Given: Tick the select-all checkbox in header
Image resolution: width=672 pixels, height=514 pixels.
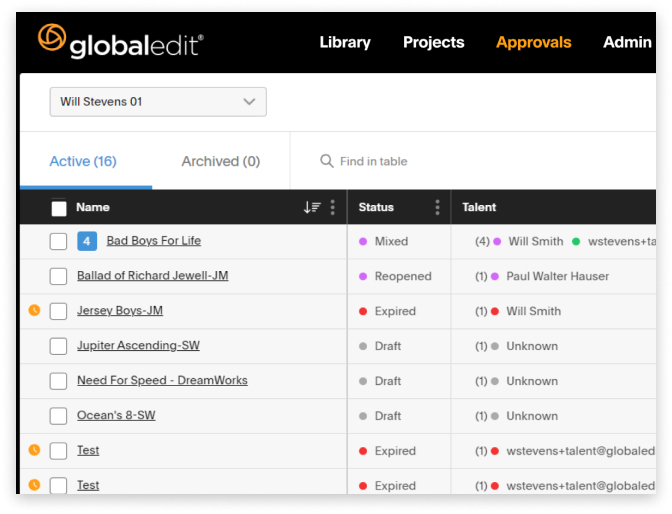Looking at the screenshot, I should pos(59,208).
